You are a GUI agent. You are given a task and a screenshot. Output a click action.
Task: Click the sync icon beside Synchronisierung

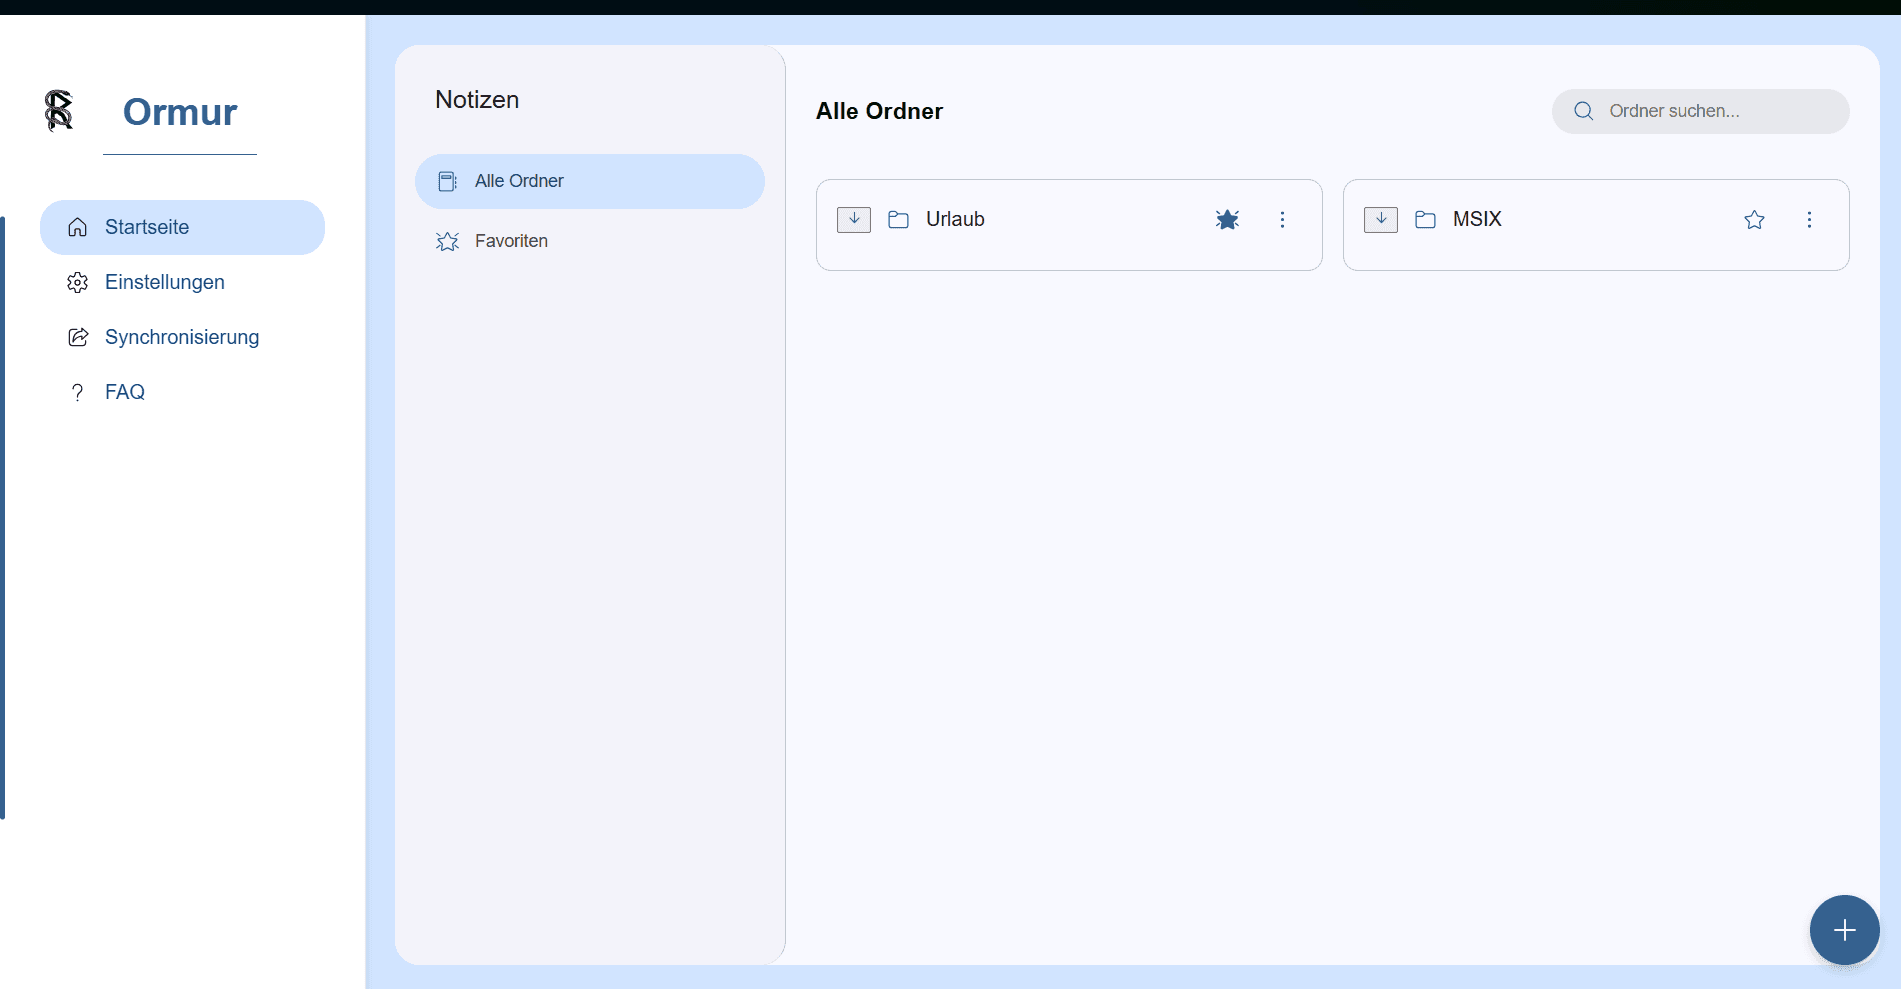(x=78, y=337)
